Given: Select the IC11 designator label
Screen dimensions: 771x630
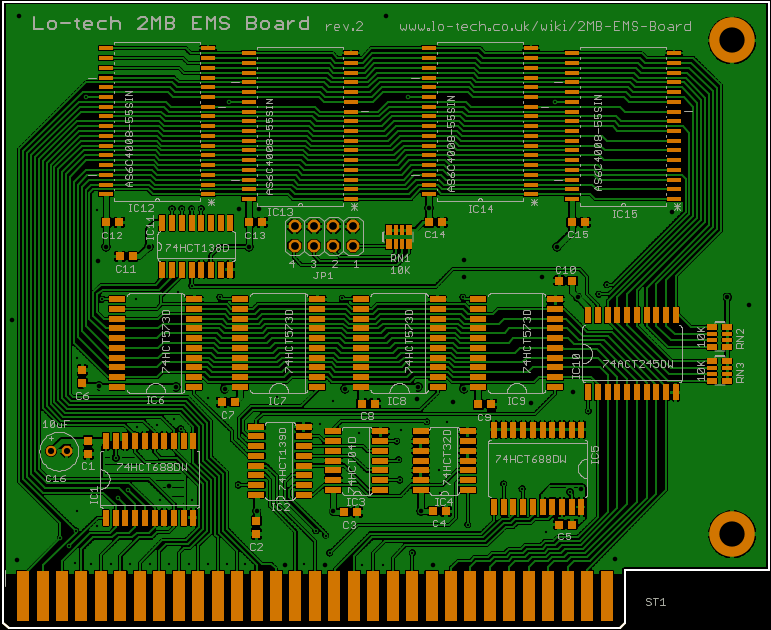Looking at the screenshot, I should click(x=150, y=227).
